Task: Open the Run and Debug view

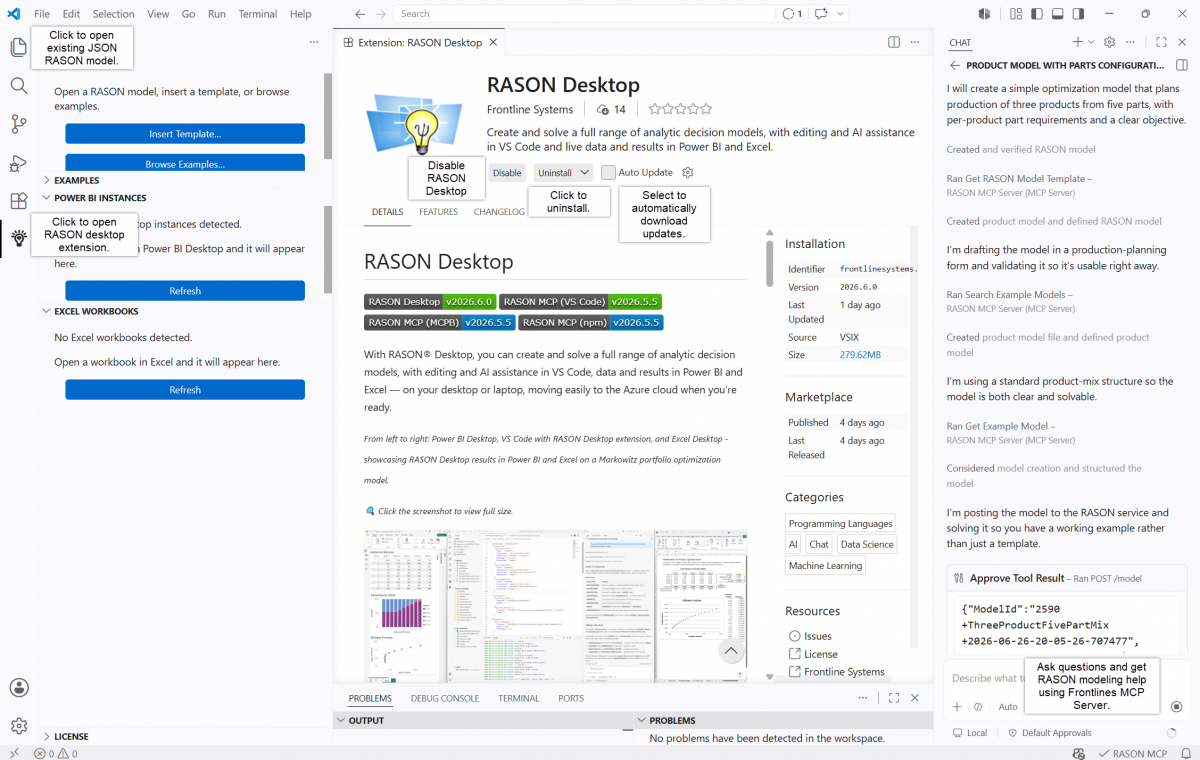Action: point(19,163)
